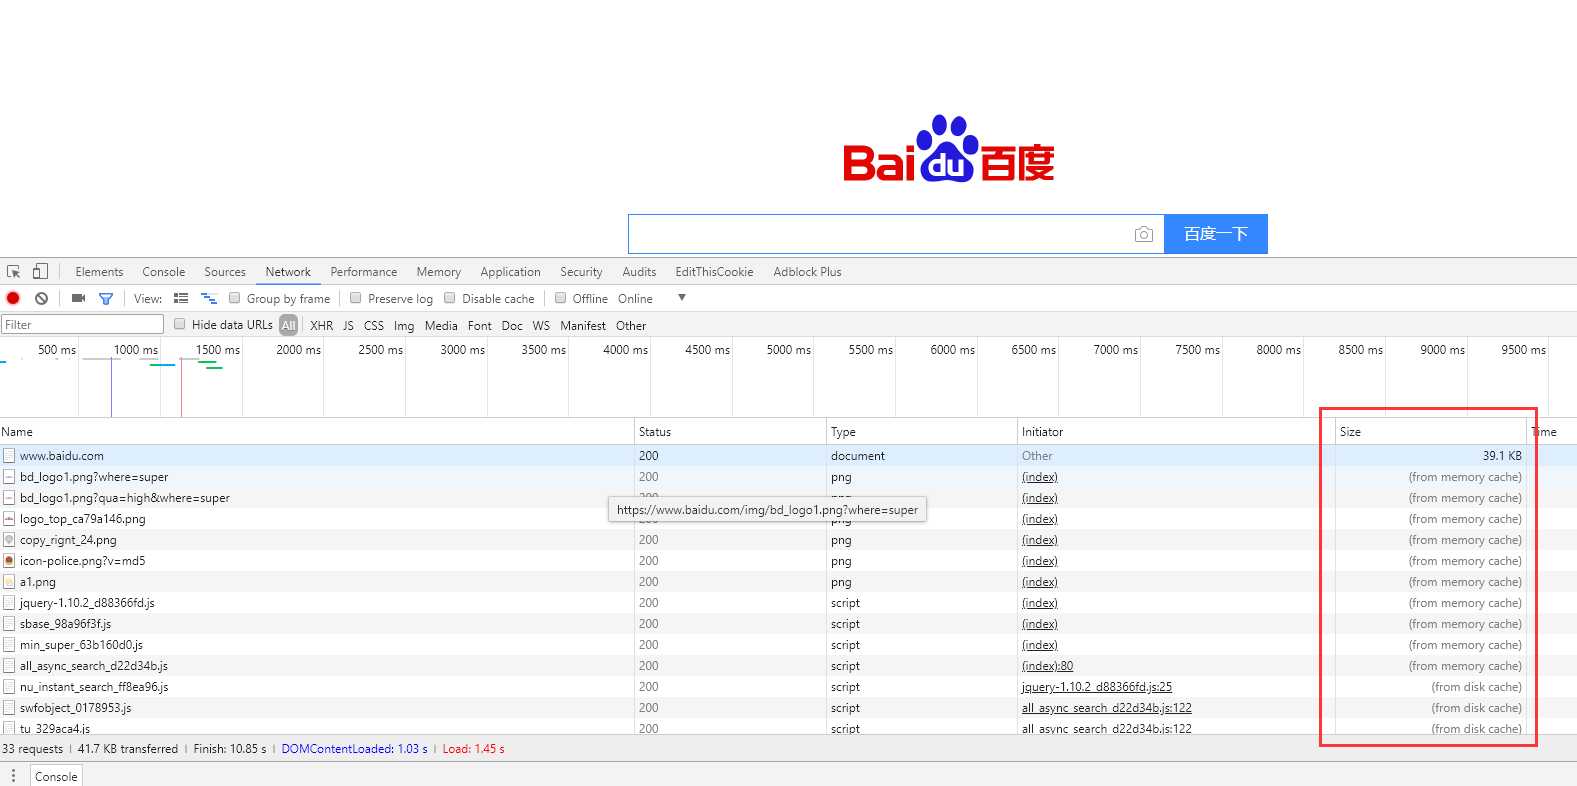Click the capture screenshots camera icon

tap(78, 298)
